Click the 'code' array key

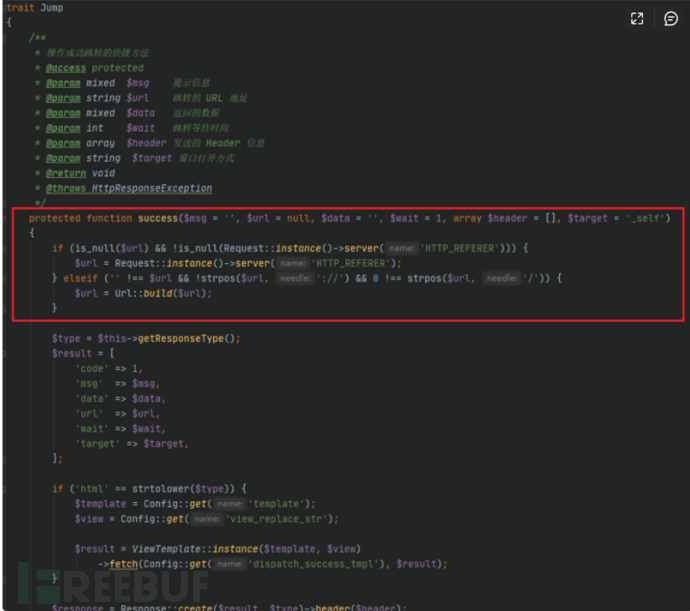point(92,368)
